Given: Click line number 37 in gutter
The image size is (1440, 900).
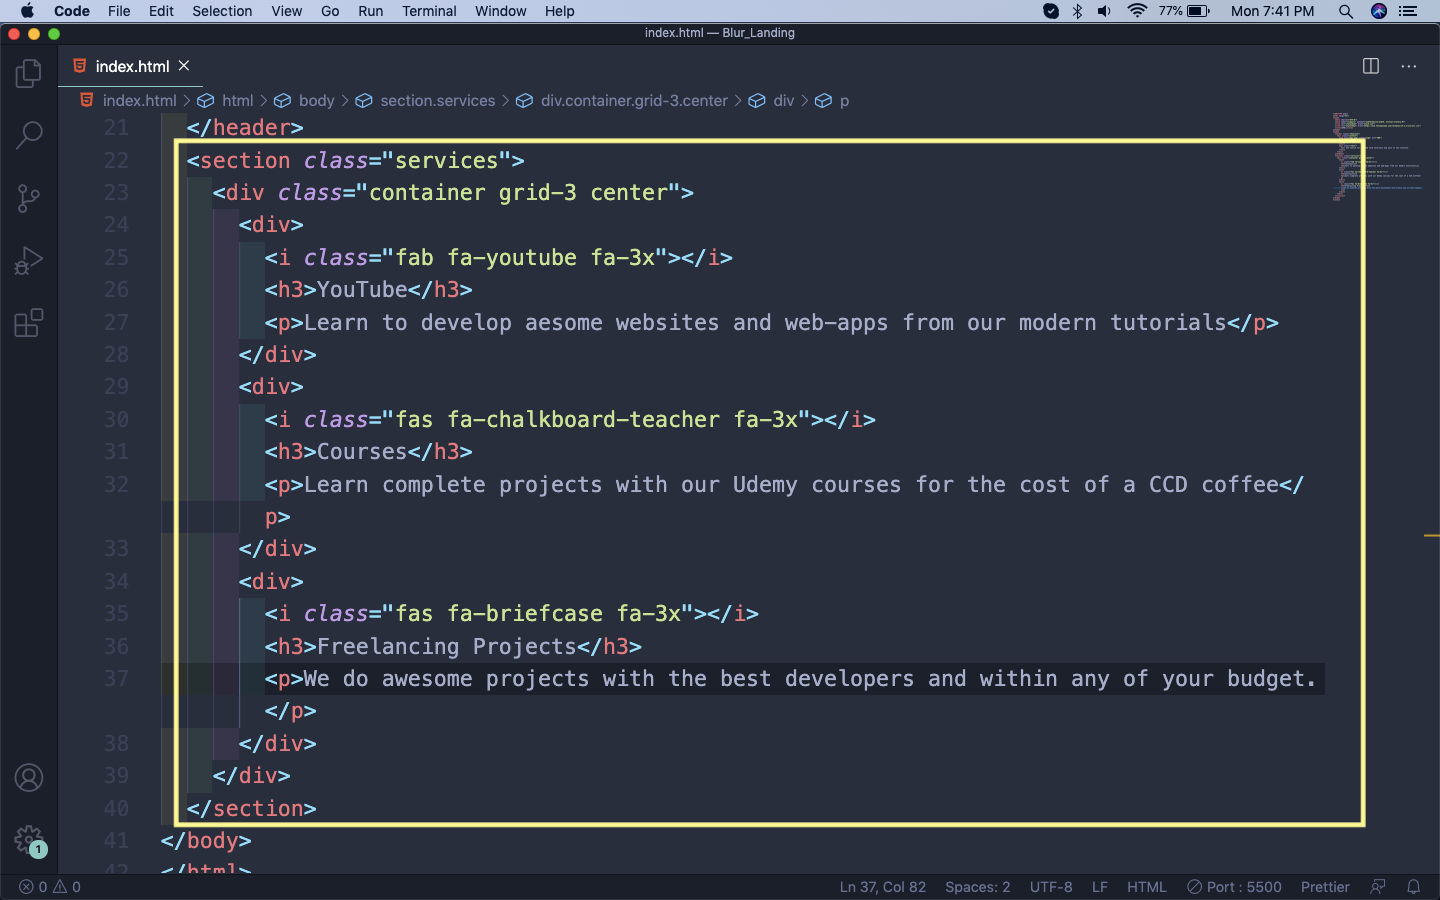Looking at the screenshot, I should pos(116,679).
